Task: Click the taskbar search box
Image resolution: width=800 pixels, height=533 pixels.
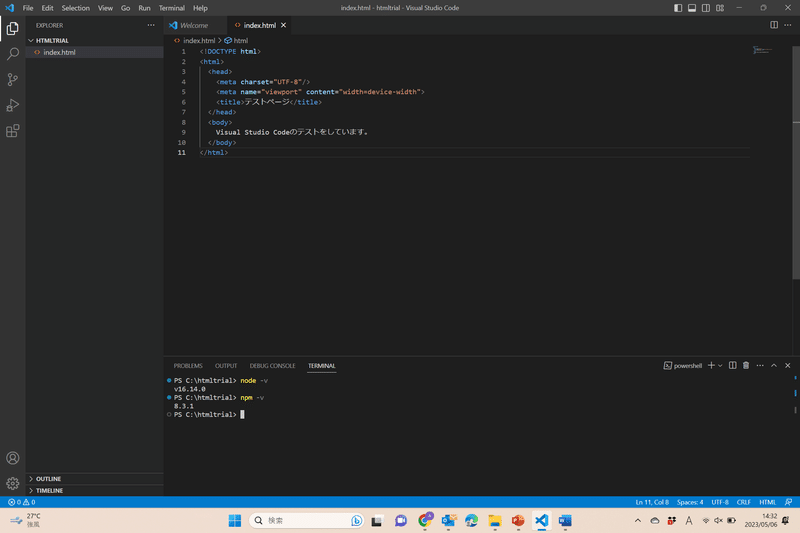Action: pyautogui.click(x=307, y=520)
